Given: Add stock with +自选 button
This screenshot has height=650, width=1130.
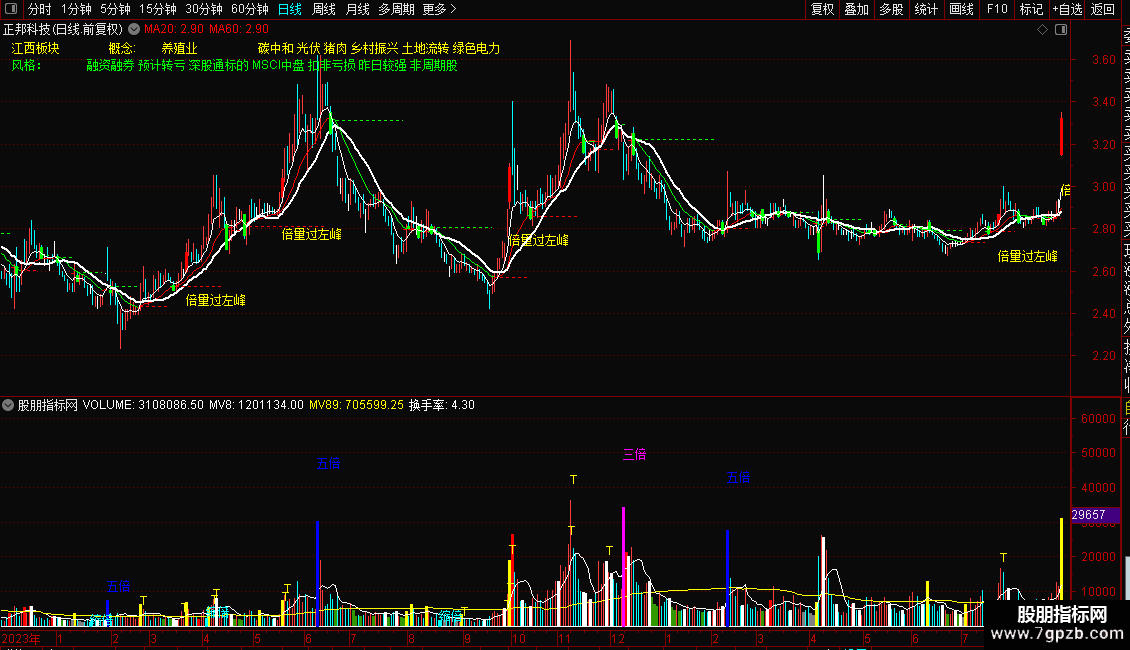Looking at the screenshot, I should (x=1066, y=9).
